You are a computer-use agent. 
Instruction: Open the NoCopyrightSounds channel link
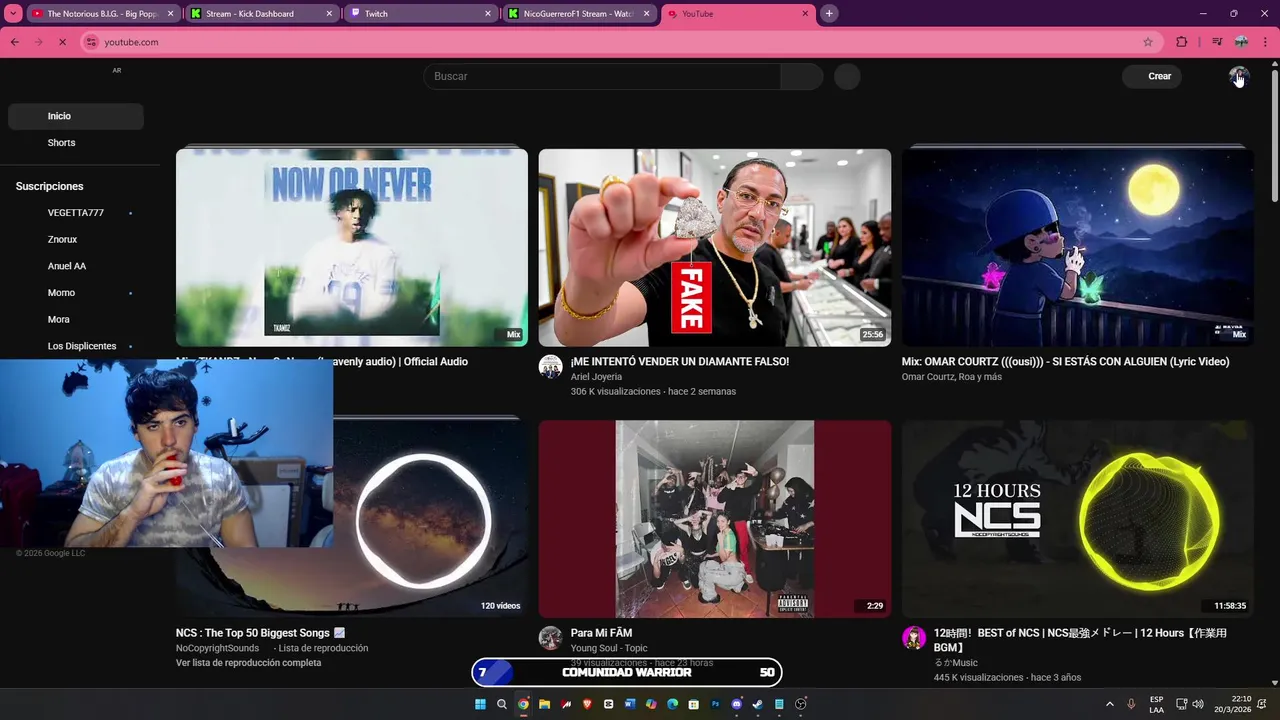coord(217,648)
